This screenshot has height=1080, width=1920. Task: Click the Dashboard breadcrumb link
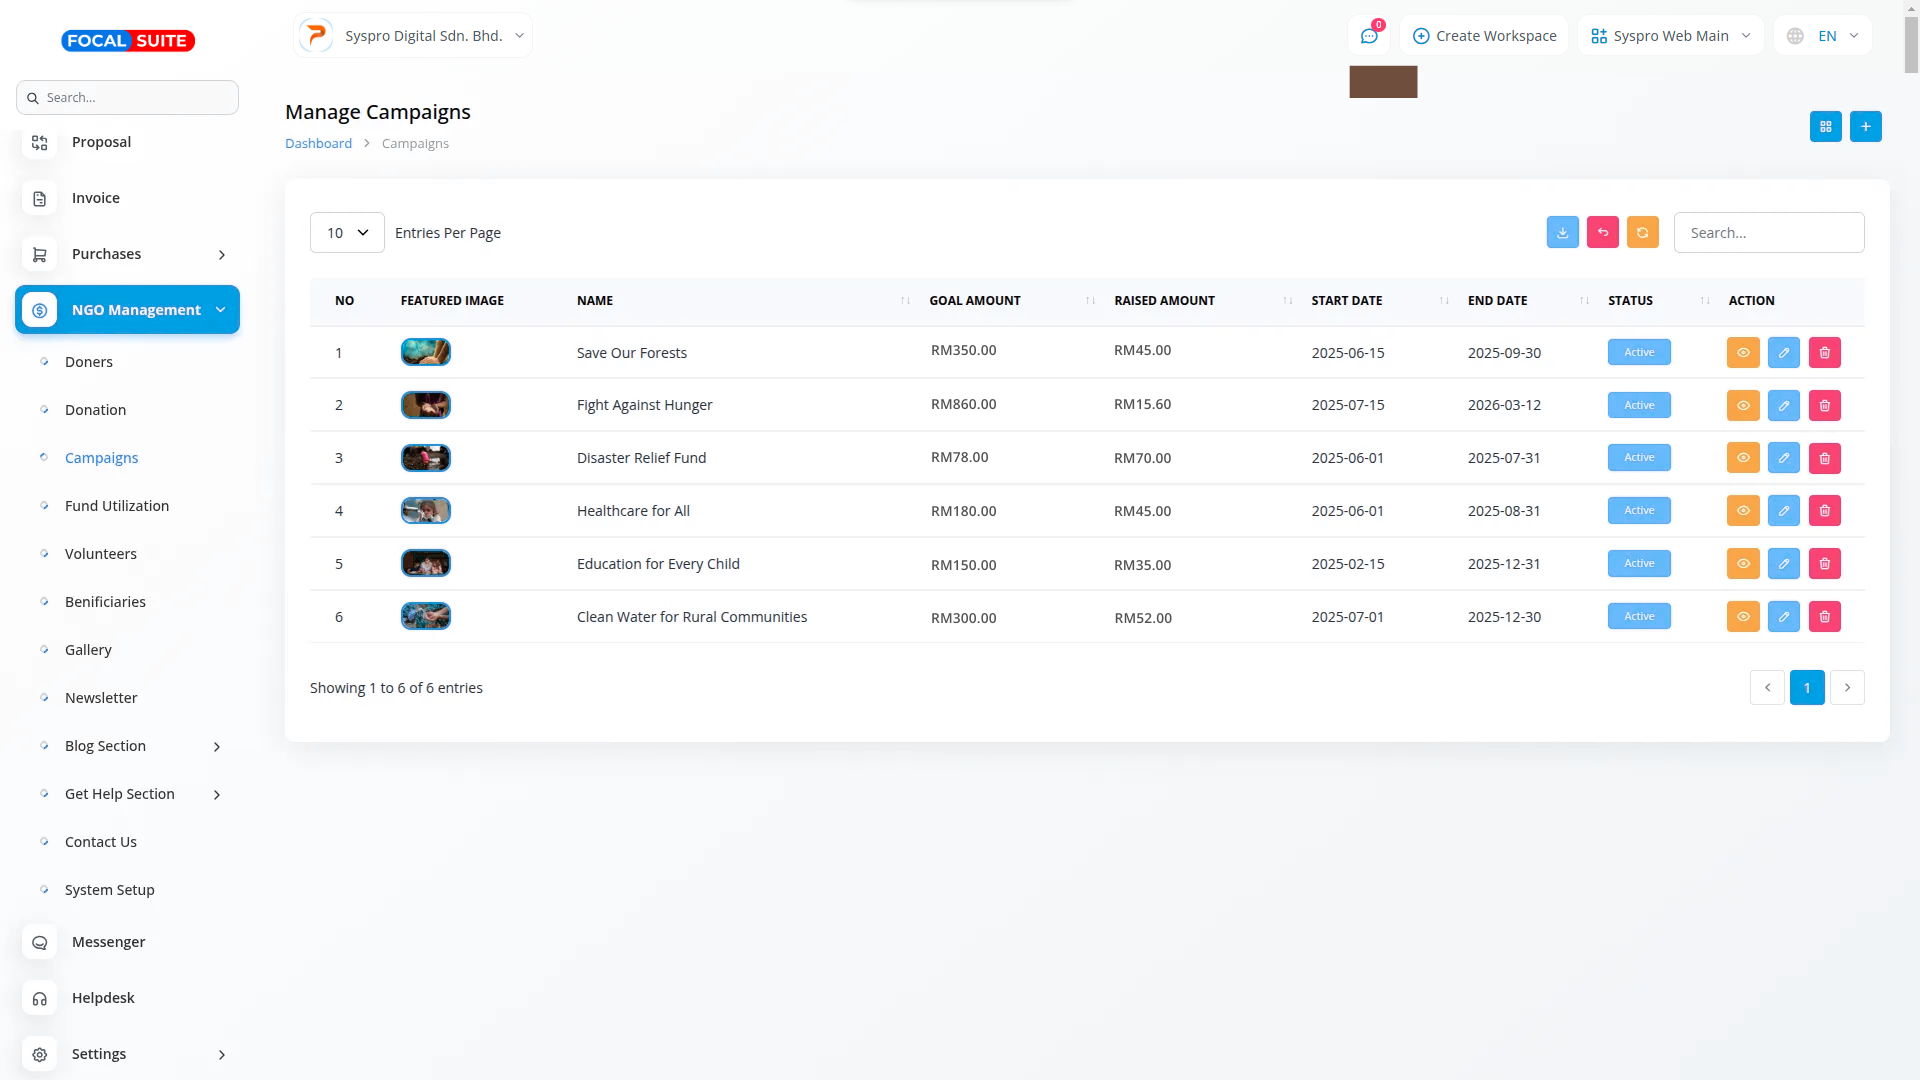pyautogui.click(x=318, y=143)
